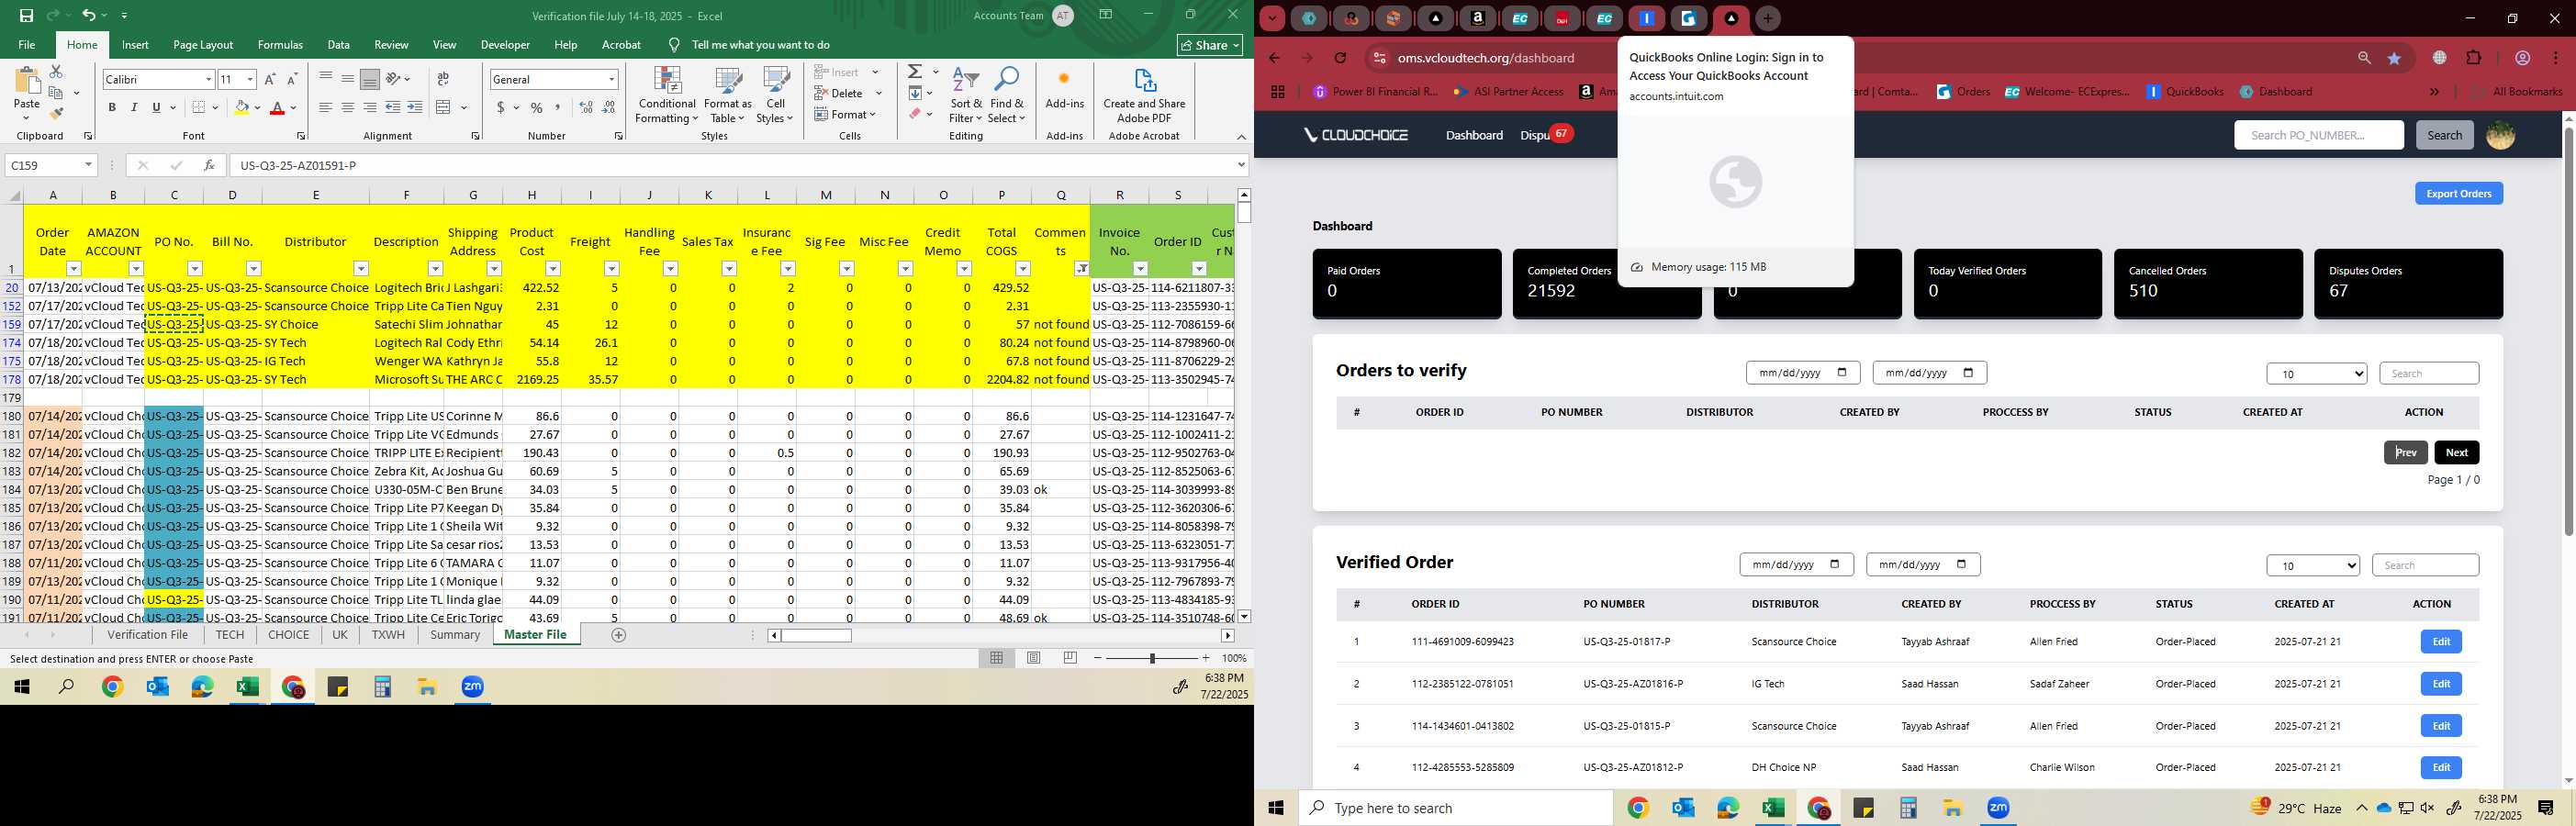Screen dimensions: 2576x826
Task: Click the Excel zoom slider handle
Action: (x=1152, y=658)
